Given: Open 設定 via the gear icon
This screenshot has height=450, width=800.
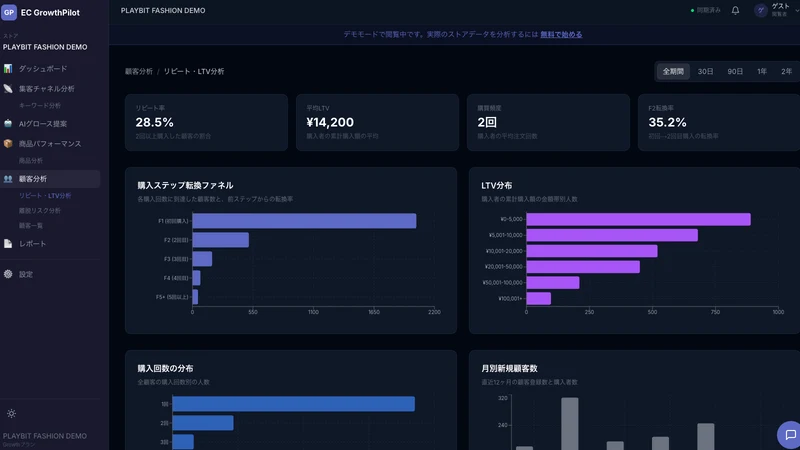Looking at the screenshot, I should (8, 274).
